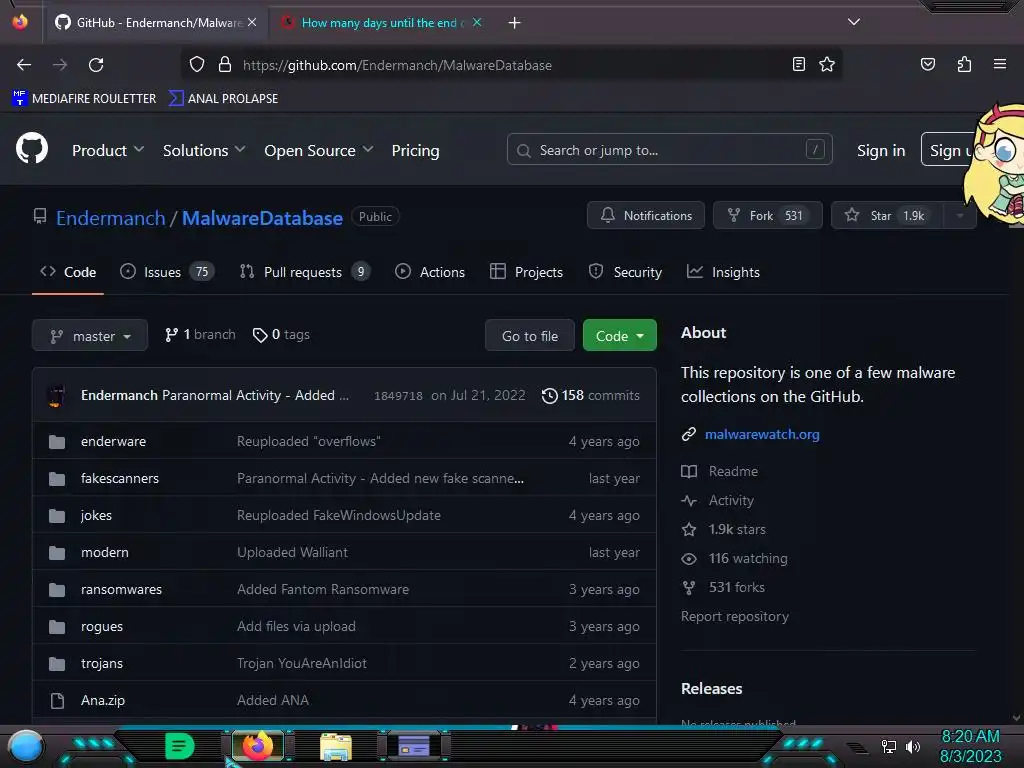View 1.9k stars link

pos(724,529)
